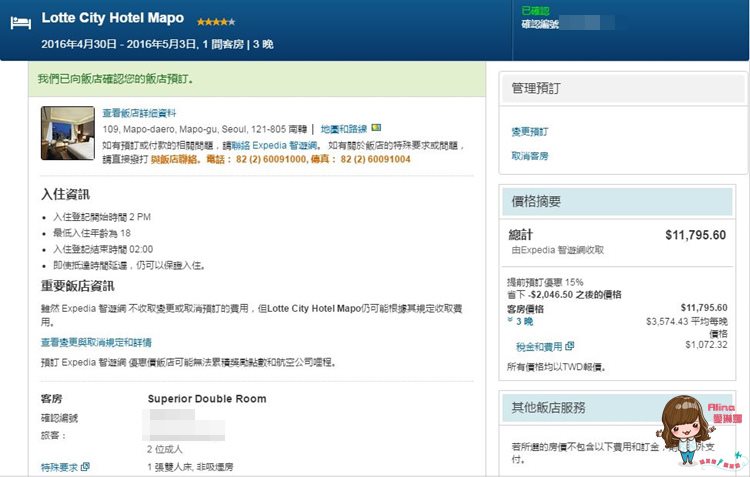Click the 入住資訊 heading
Screen dimensions: 750x477
pyautogui.click(x=65, y=194)
